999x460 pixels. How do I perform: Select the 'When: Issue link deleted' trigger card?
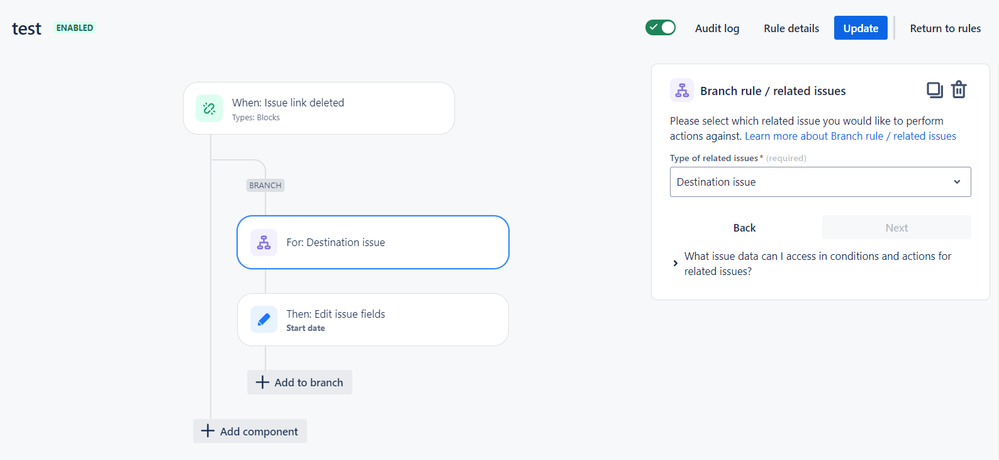[318, 108]
